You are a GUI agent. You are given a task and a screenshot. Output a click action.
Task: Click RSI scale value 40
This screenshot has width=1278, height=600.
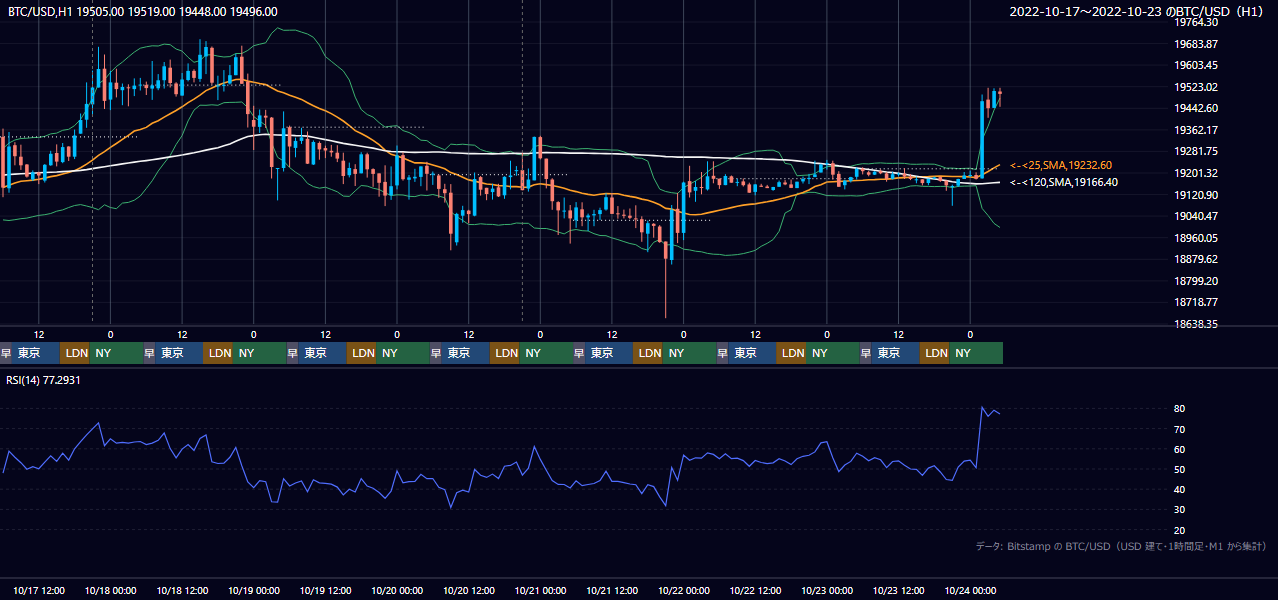click(1180, 489)
